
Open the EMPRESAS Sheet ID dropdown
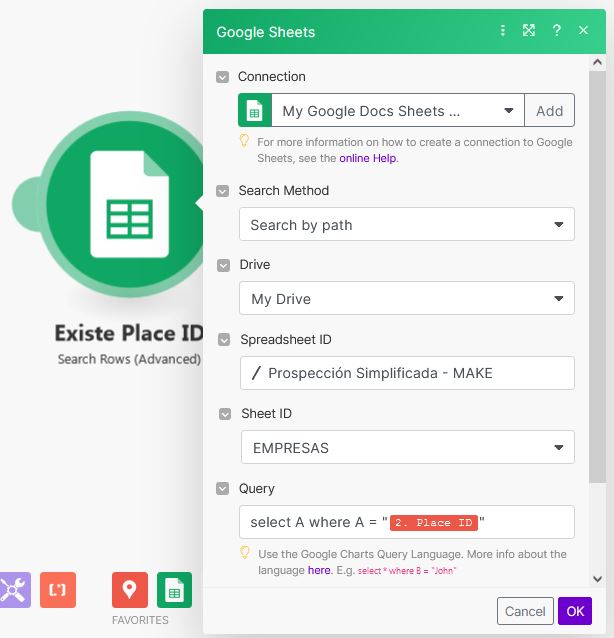[407, 447]
